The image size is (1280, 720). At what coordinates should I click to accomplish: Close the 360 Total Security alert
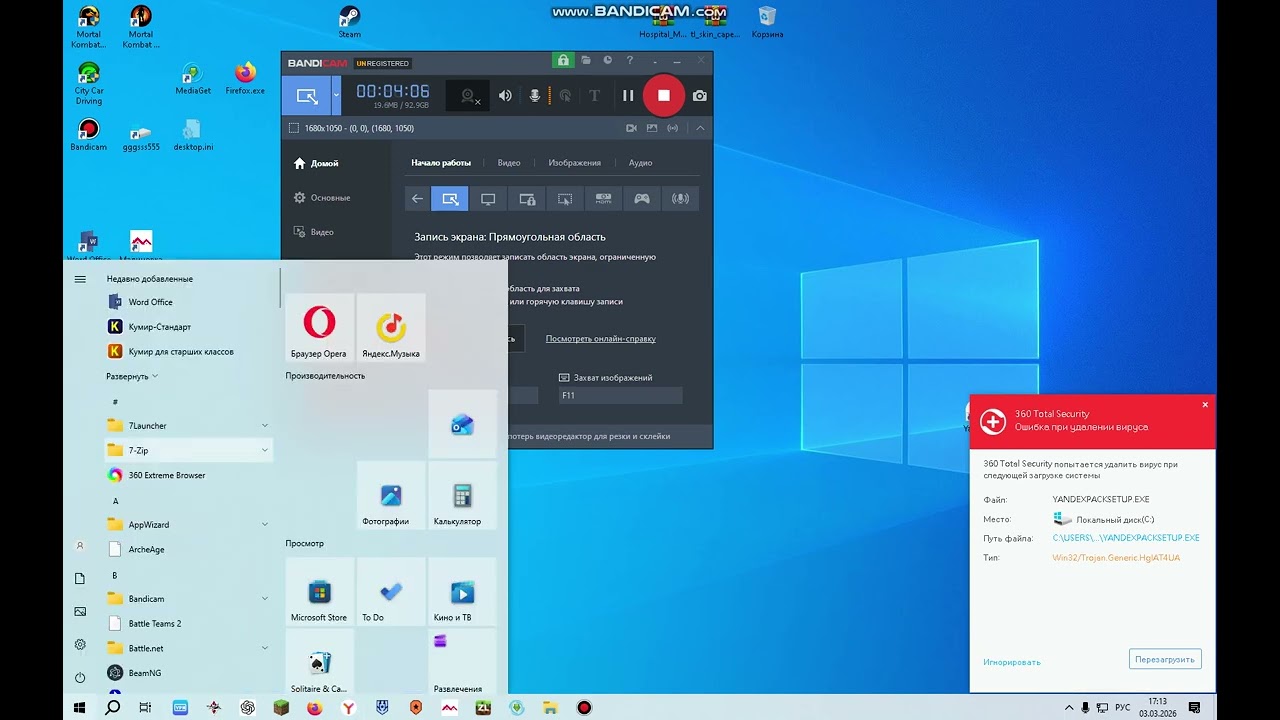pos(1205,405)
